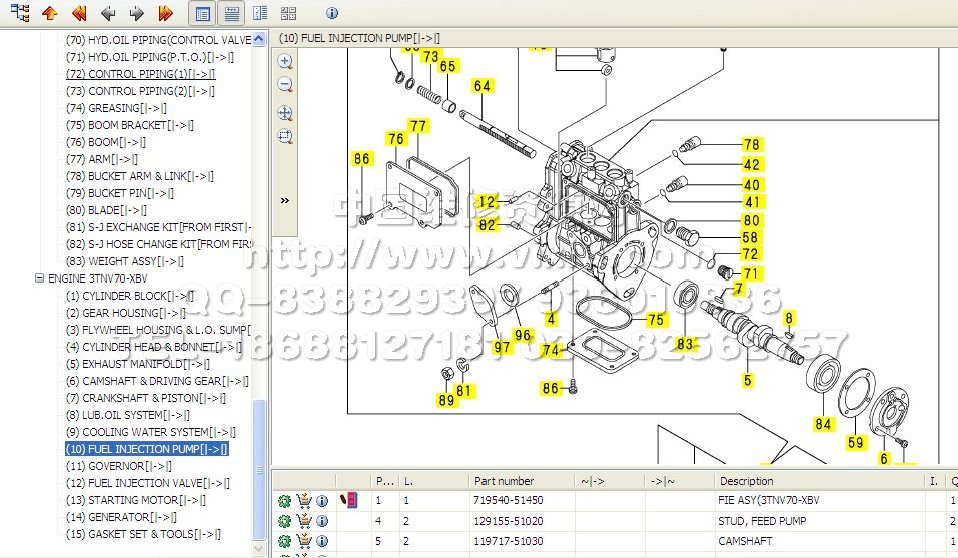Click the zoom out magnifier

285,85
